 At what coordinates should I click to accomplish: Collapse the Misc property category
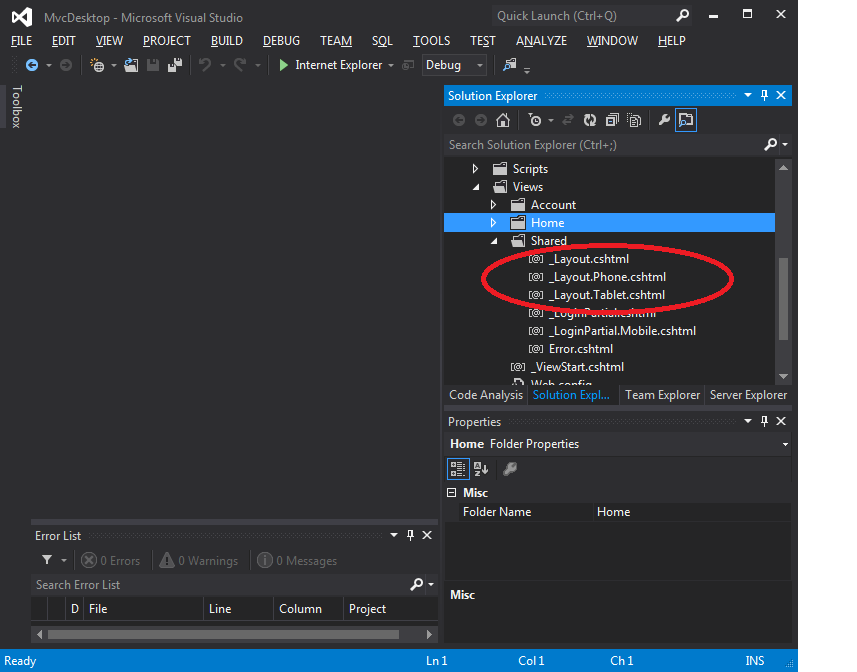click(451, 493)
